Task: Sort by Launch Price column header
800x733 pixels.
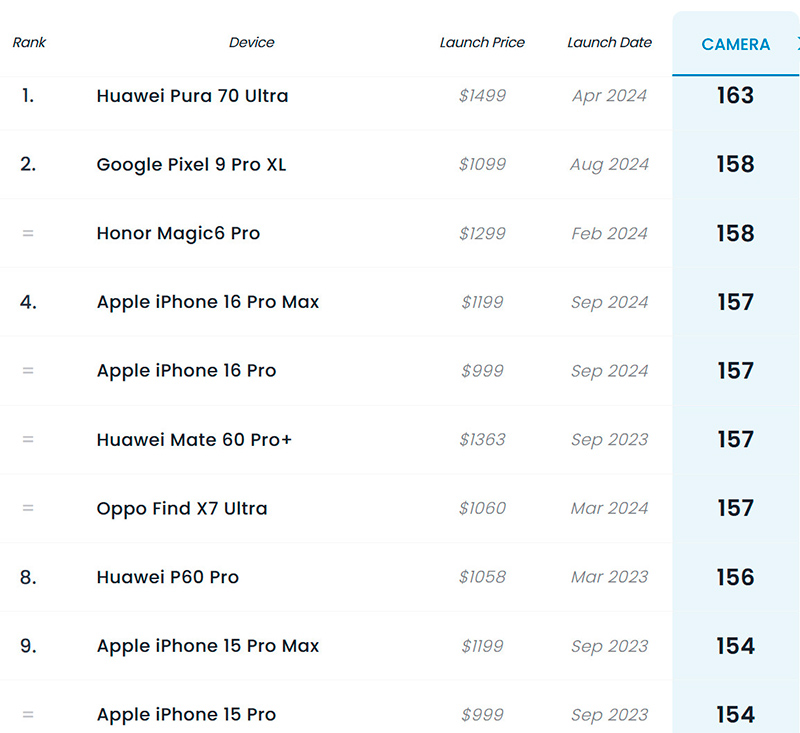Action: [482, 43]
